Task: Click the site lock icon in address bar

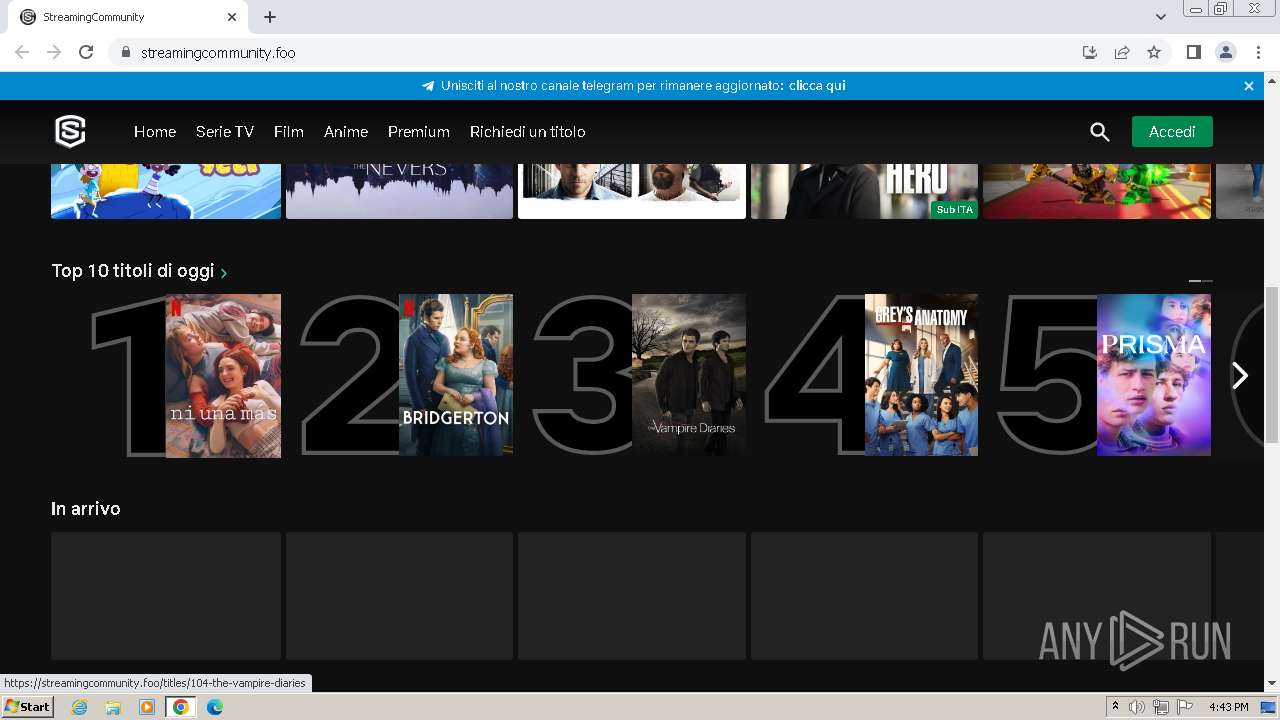Action: [x=125, y=52]
